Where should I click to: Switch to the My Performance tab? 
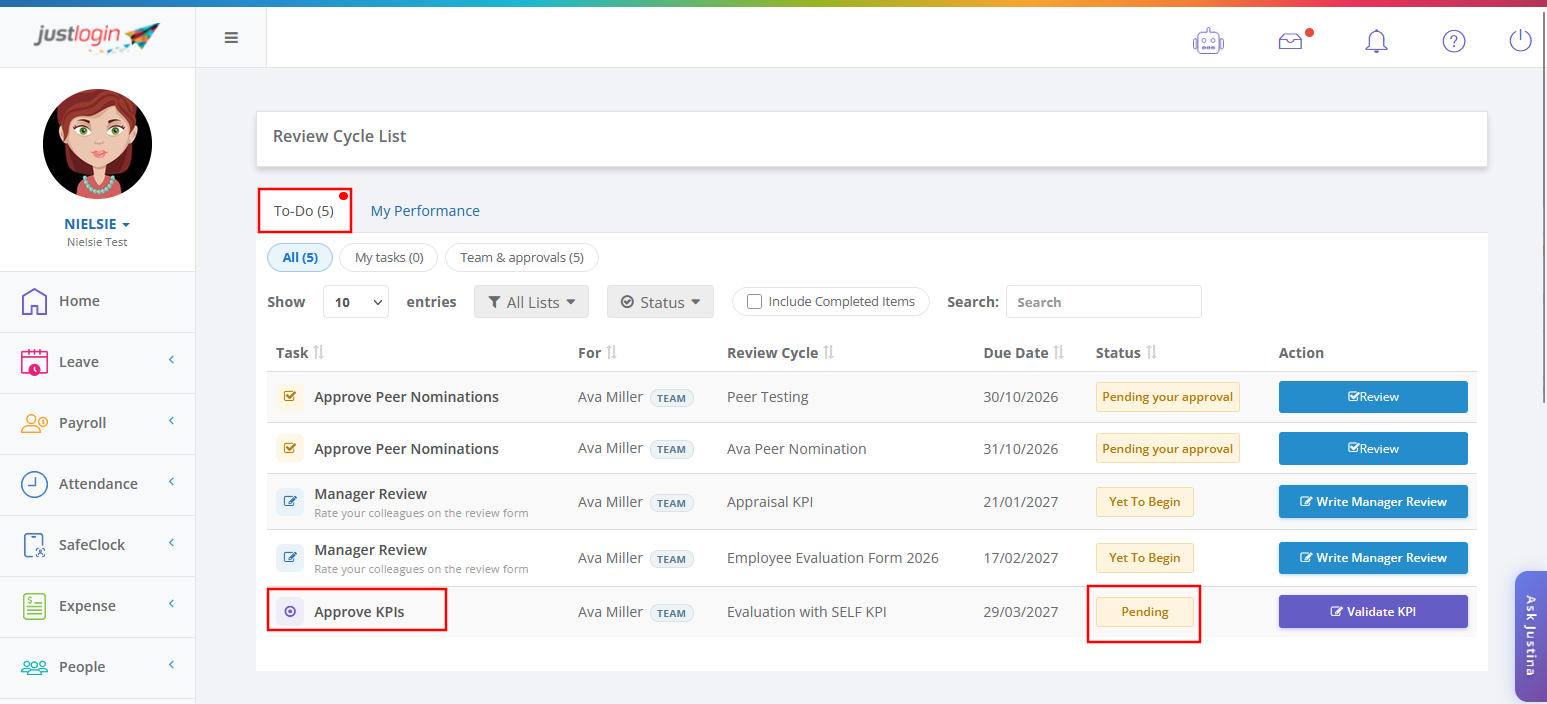coord(425,211)
